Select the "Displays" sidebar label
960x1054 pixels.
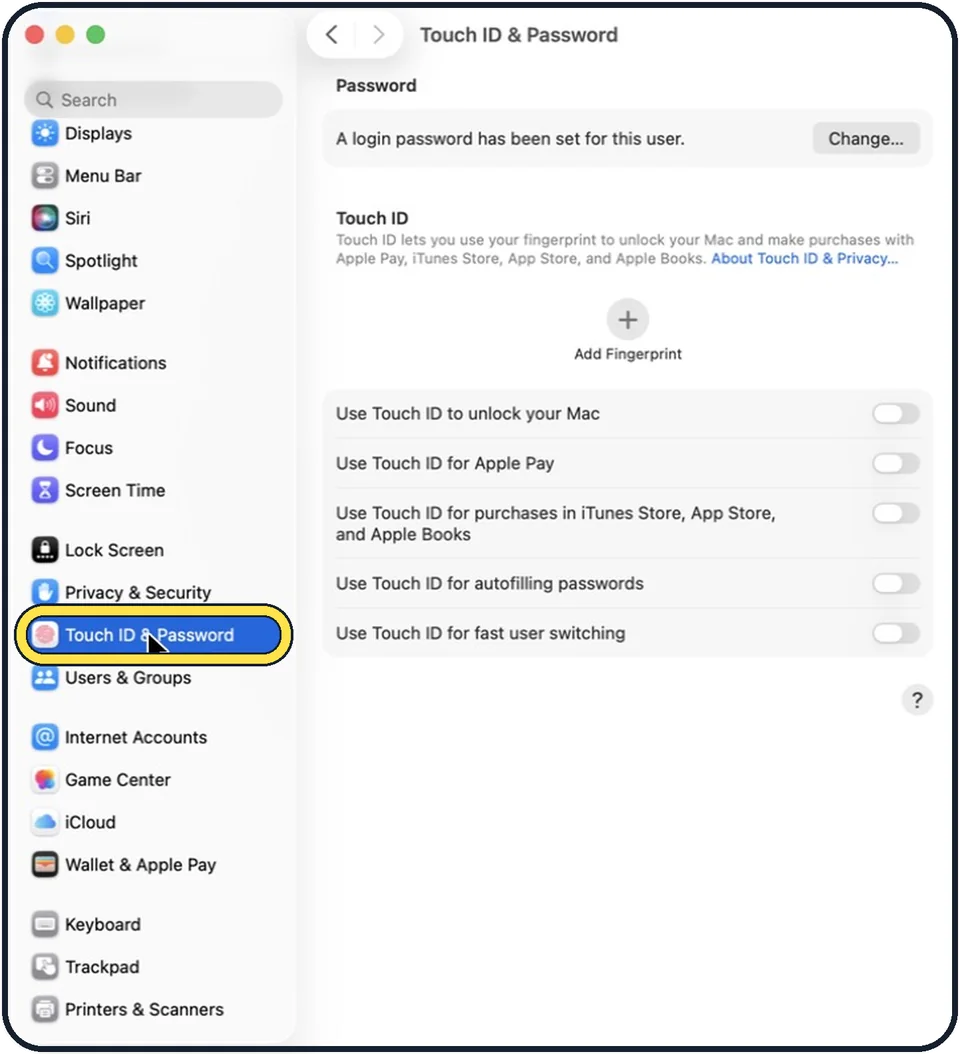click(98, 134)
